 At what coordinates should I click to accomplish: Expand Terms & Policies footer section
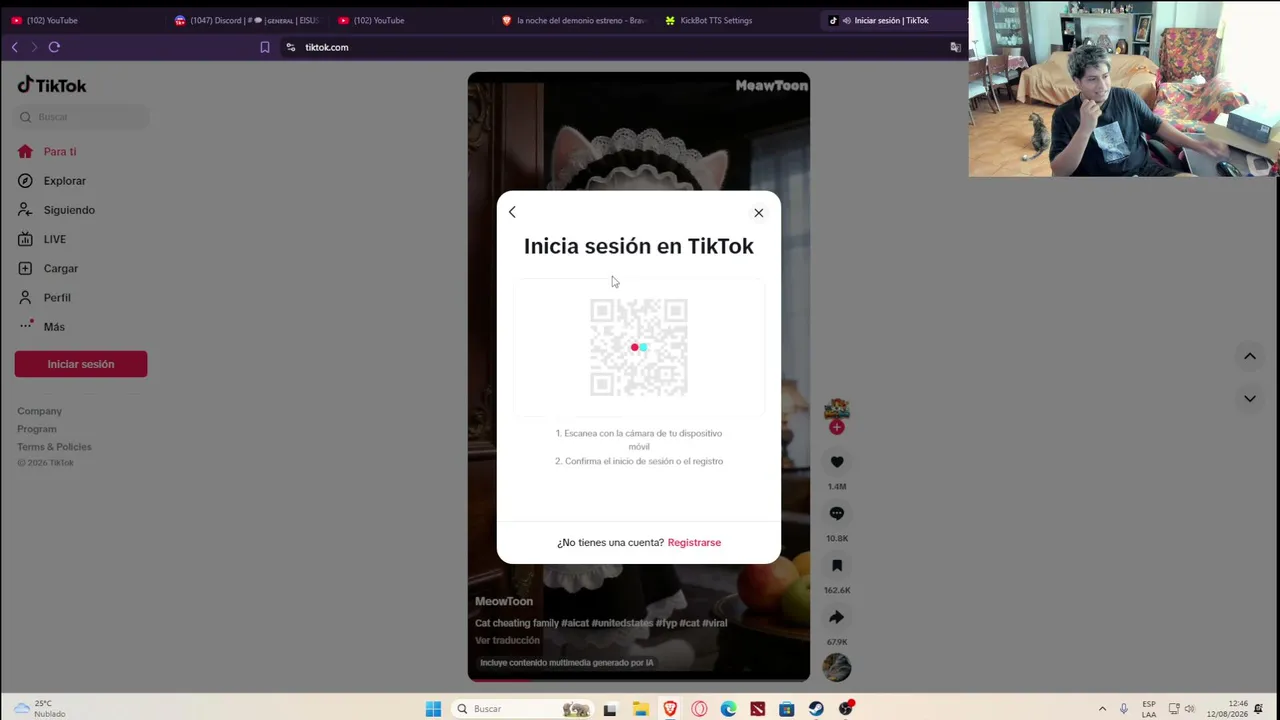pos(54,447)
